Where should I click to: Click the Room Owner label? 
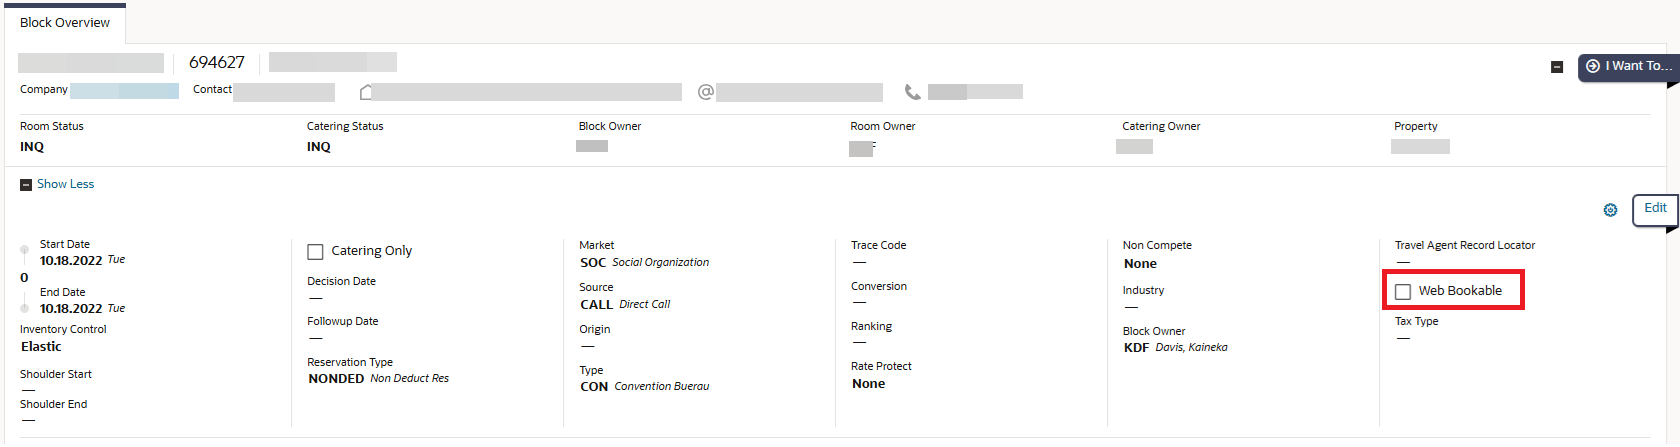882,126
